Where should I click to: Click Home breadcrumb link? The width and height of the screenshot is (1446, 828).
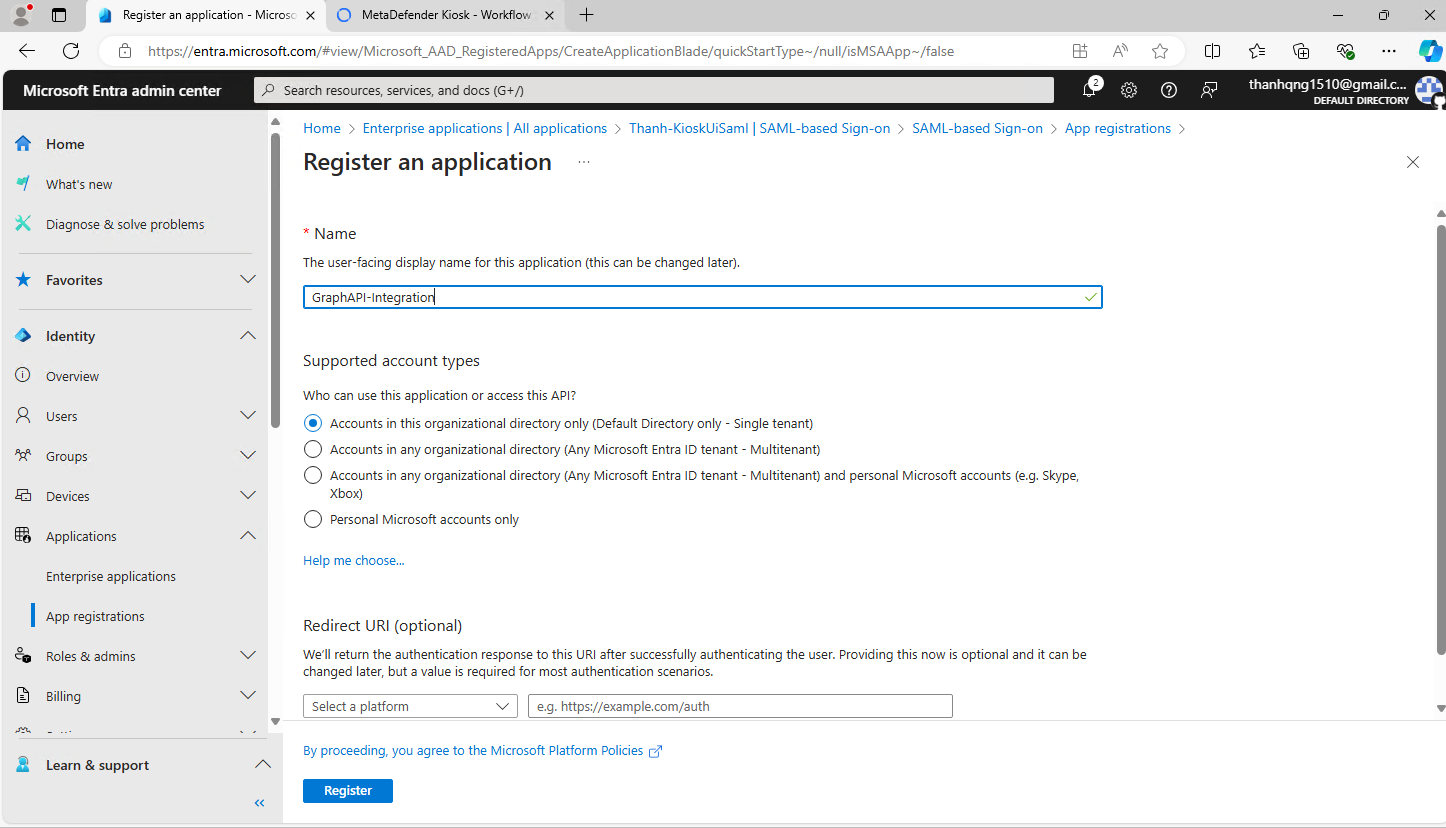click(322, 128)
